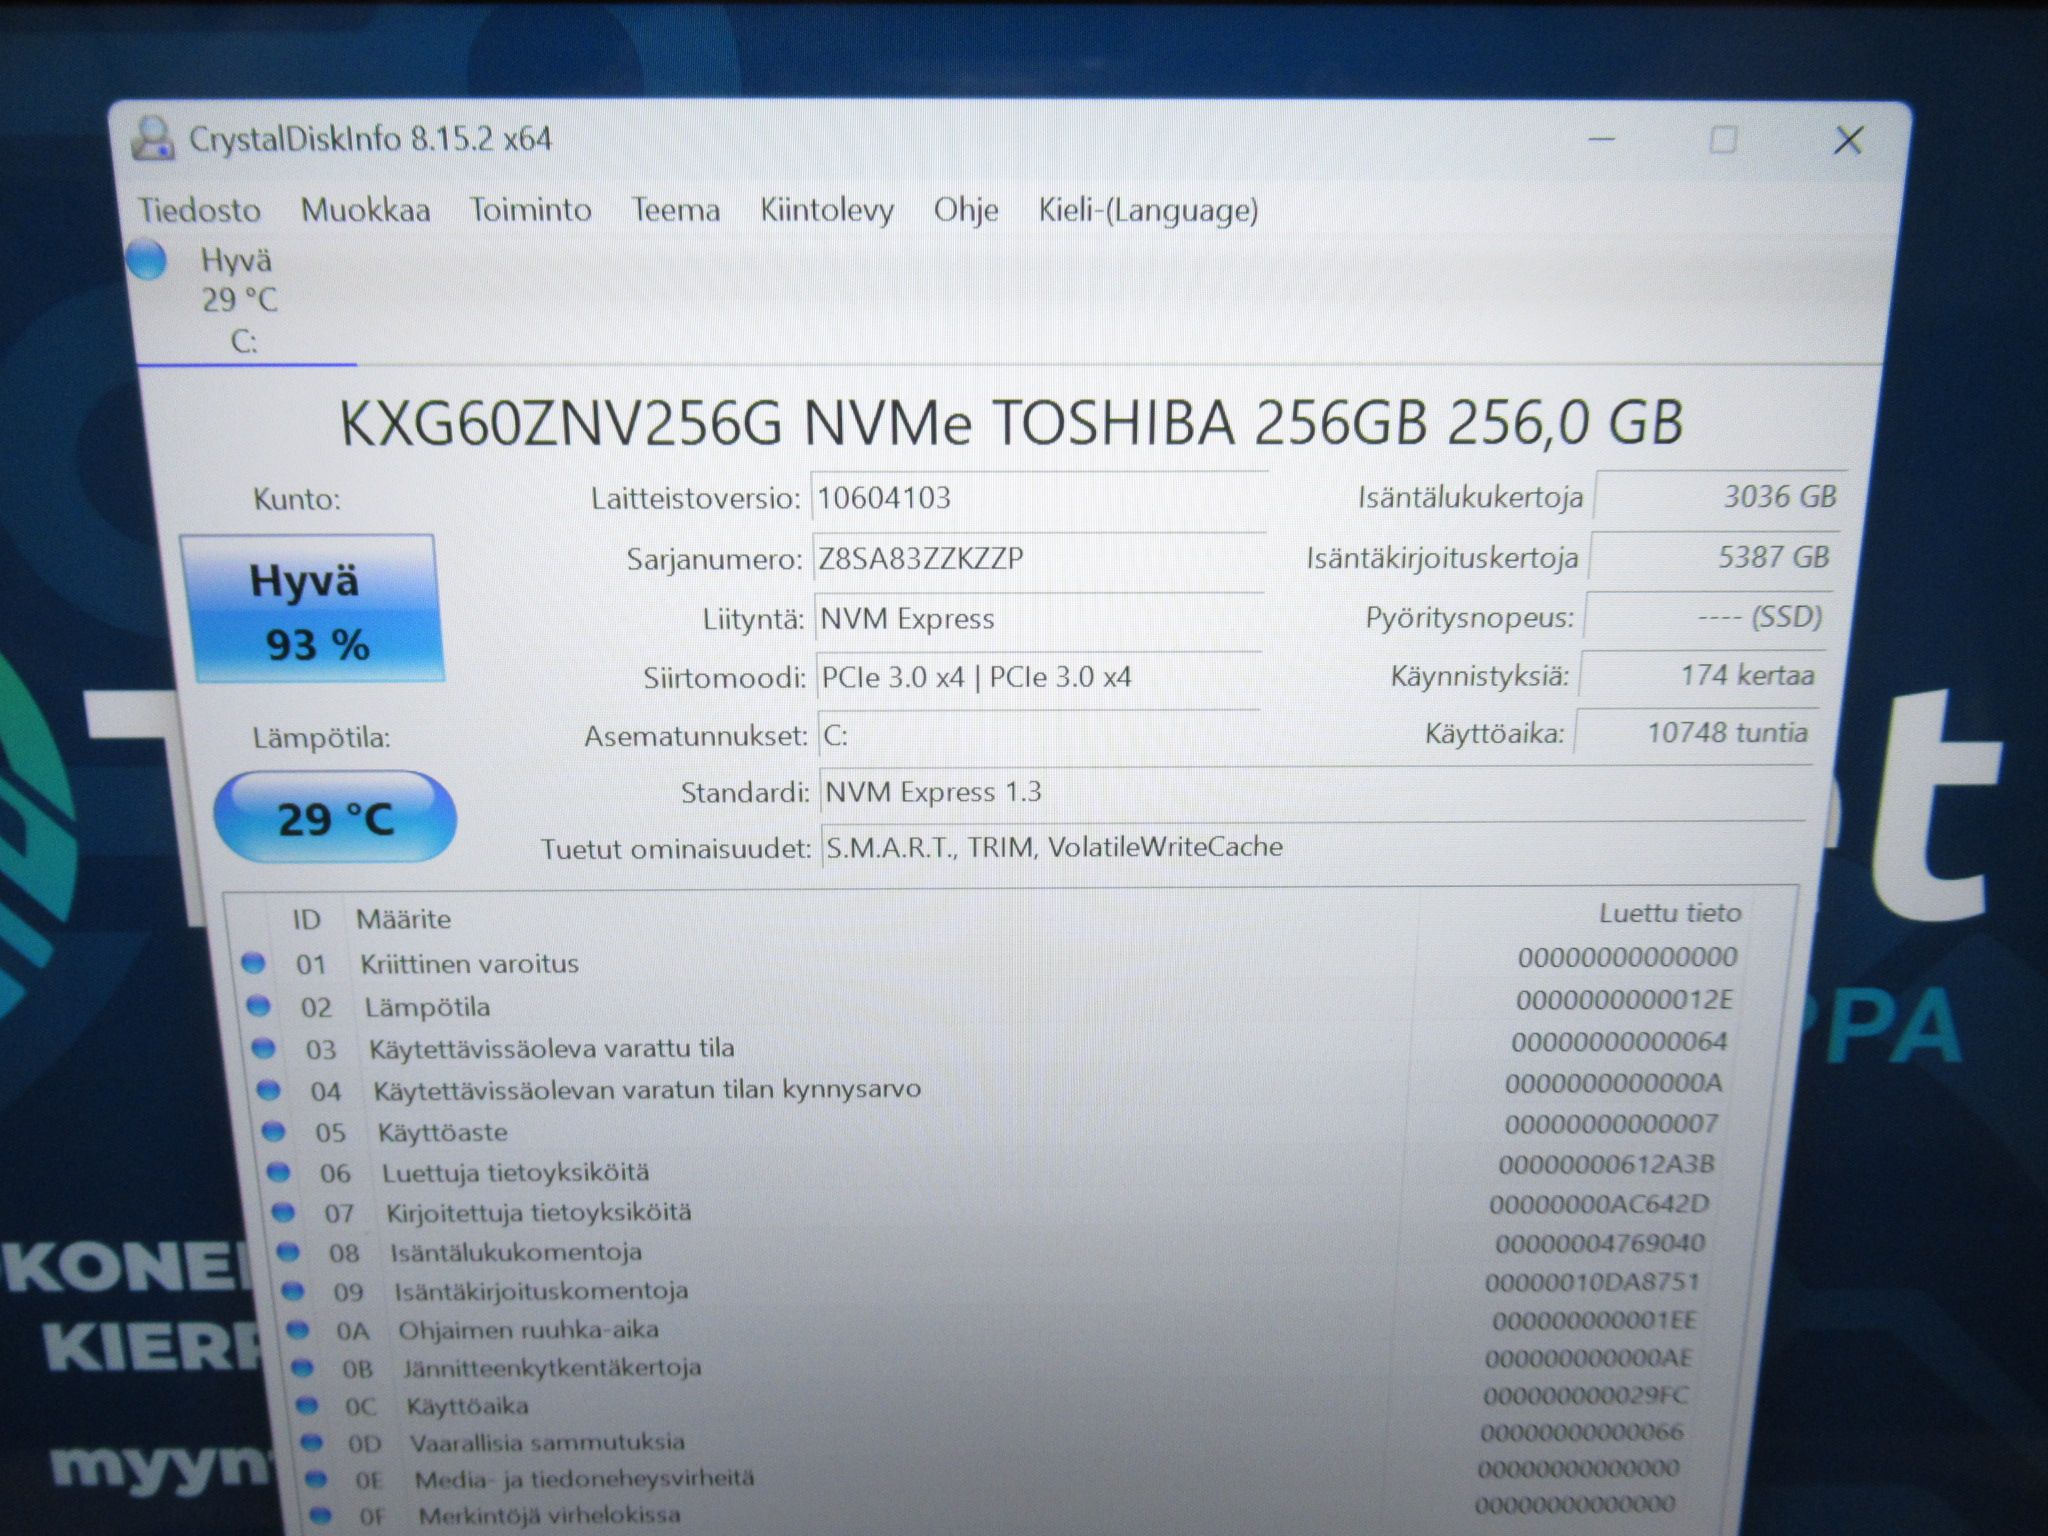Image resolution: width=2048 pixels, height=1536 pixels.
Task: Click raw value 0000000000012E for Lämpötila
Action: (x=1624, y=1000)
